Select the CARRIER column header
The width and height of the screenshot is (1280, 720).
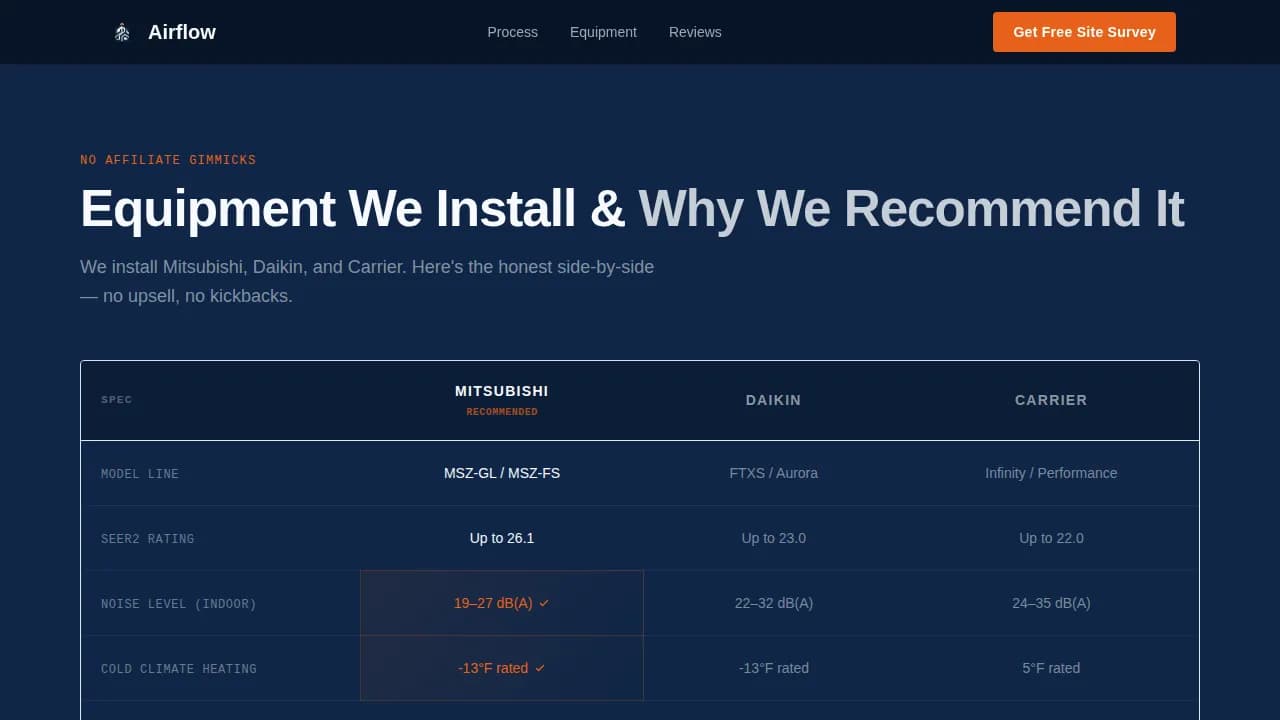[1051, 400]
